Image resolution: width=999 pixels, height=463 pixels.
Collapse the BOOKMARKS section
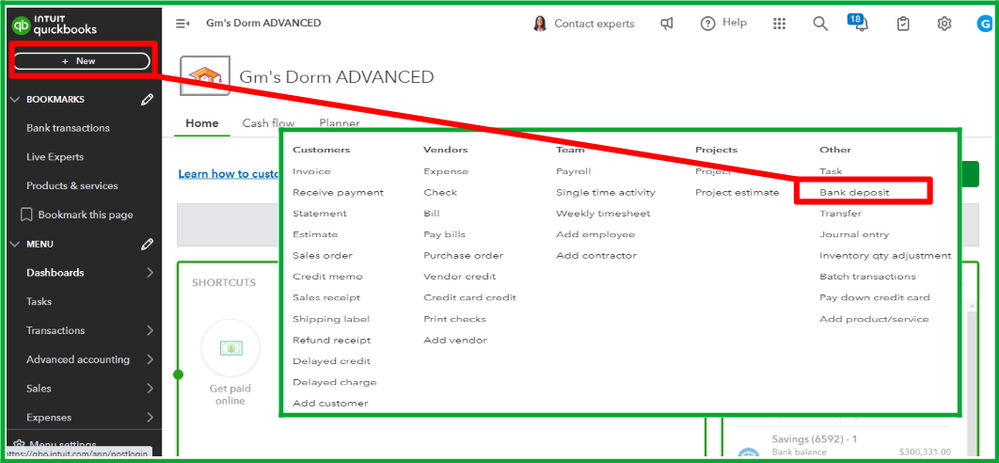point(17,99)
